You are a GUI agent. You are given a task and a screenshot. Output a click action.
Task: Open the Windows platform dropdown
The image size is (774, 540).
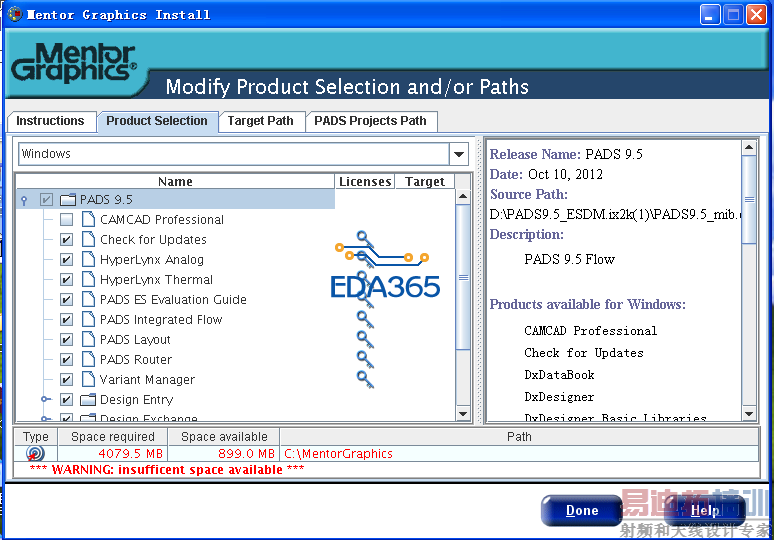point(459,154)
